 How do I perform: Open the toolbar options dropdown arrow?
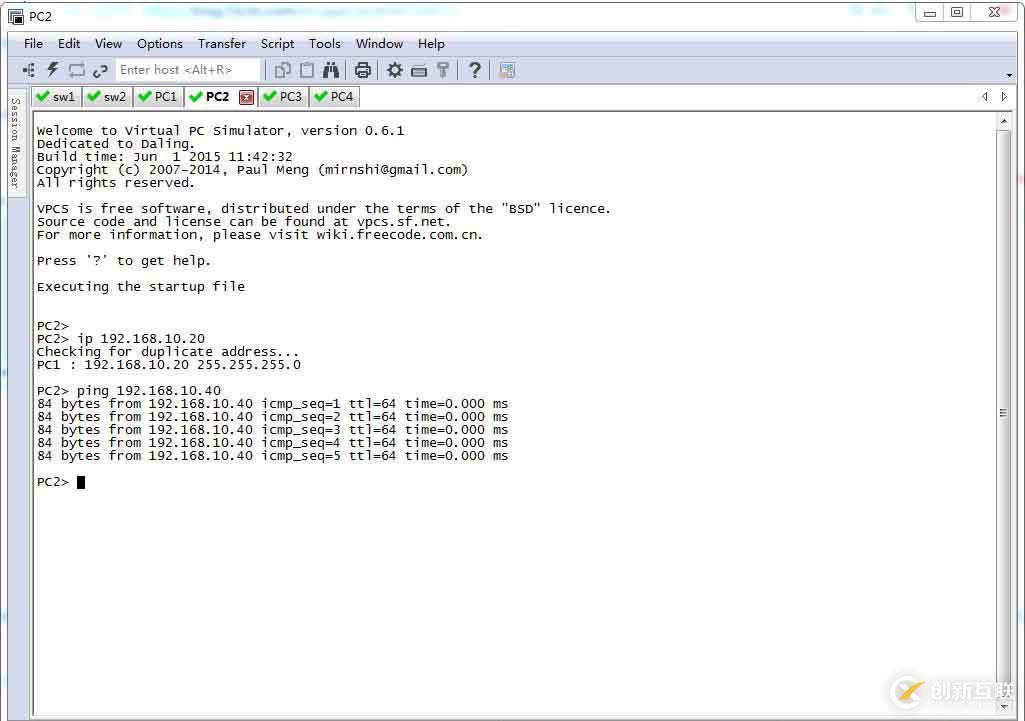pyautogui.click(x=1009, y=75)
